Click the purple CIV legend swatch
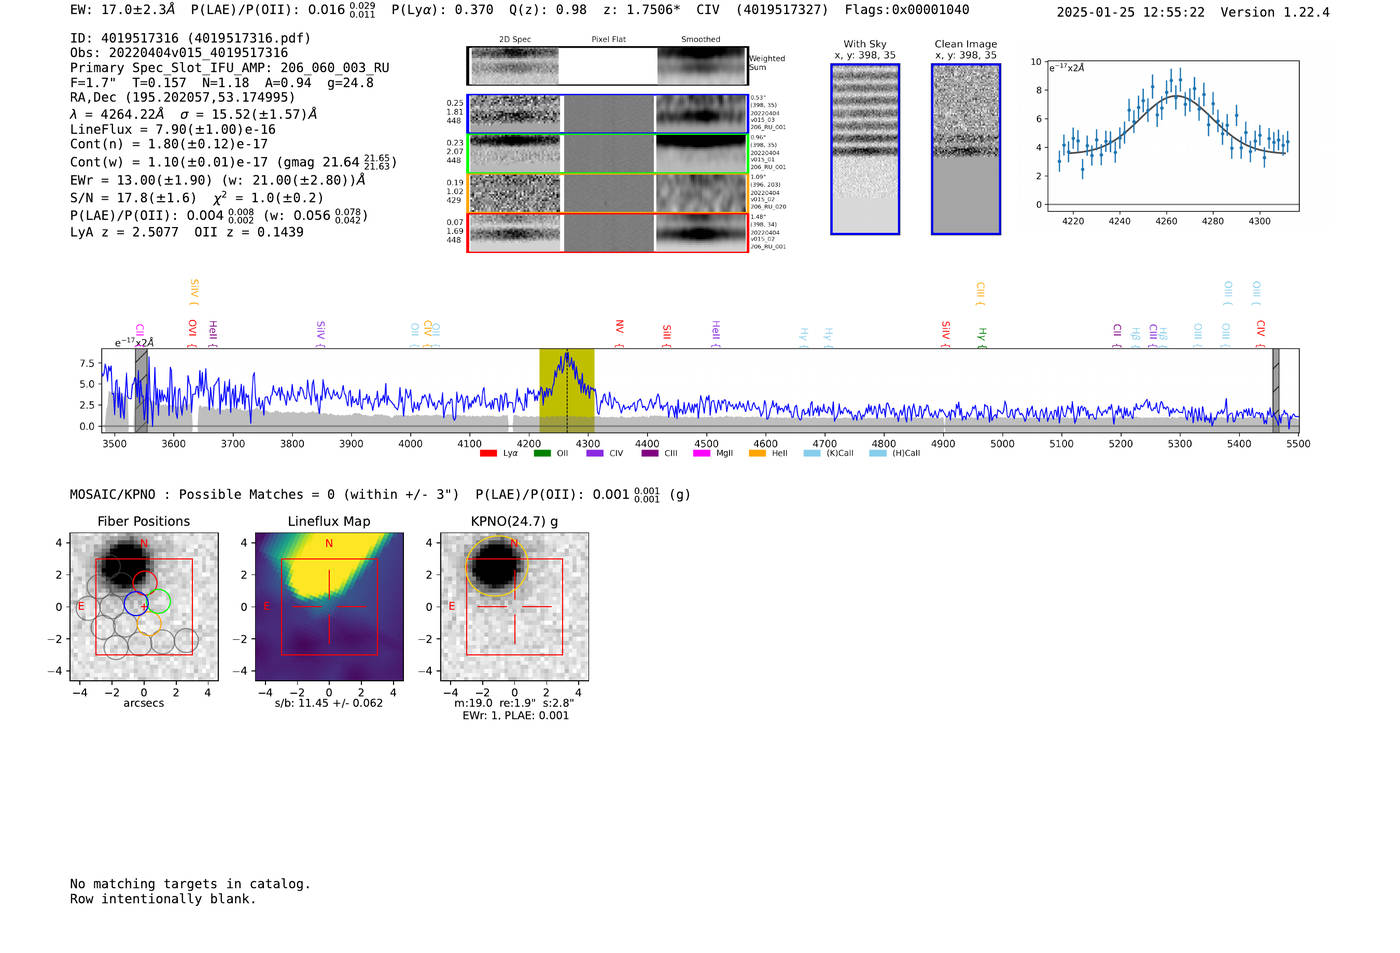Viewport: 1400px width, 953px height. [x=595, y=453]
